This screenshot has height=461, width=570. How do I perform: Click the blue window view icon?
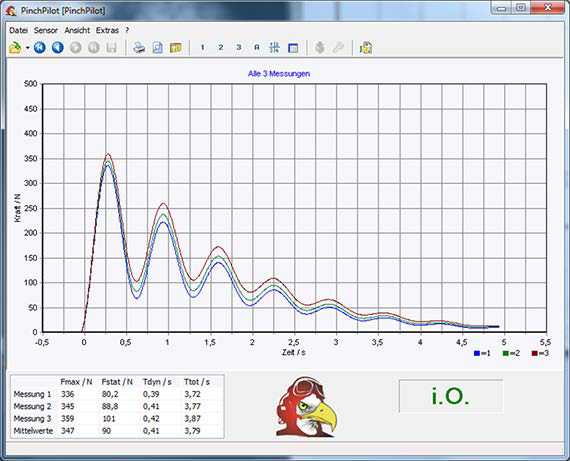point(293,48)
